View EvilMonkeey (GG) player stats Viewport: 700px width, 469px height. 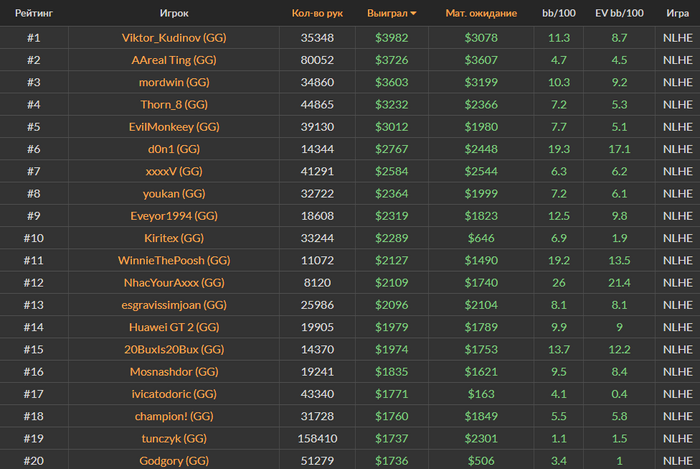(174, 127)
